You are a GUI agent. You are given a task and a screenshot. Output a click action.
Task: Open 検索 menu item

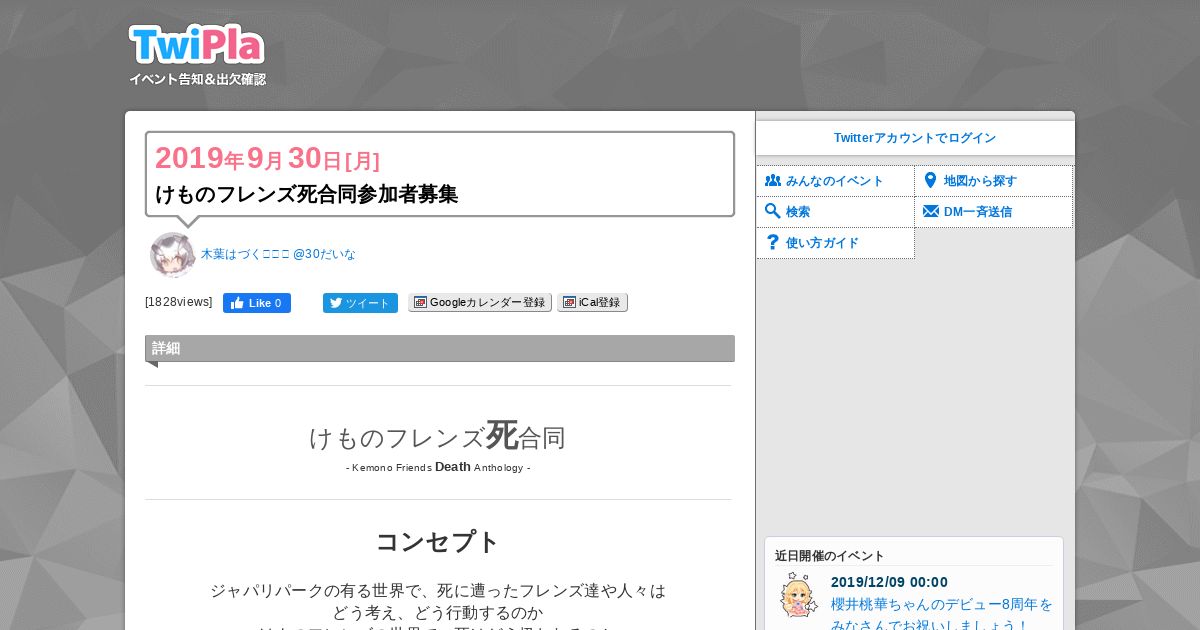pos(835,212)
